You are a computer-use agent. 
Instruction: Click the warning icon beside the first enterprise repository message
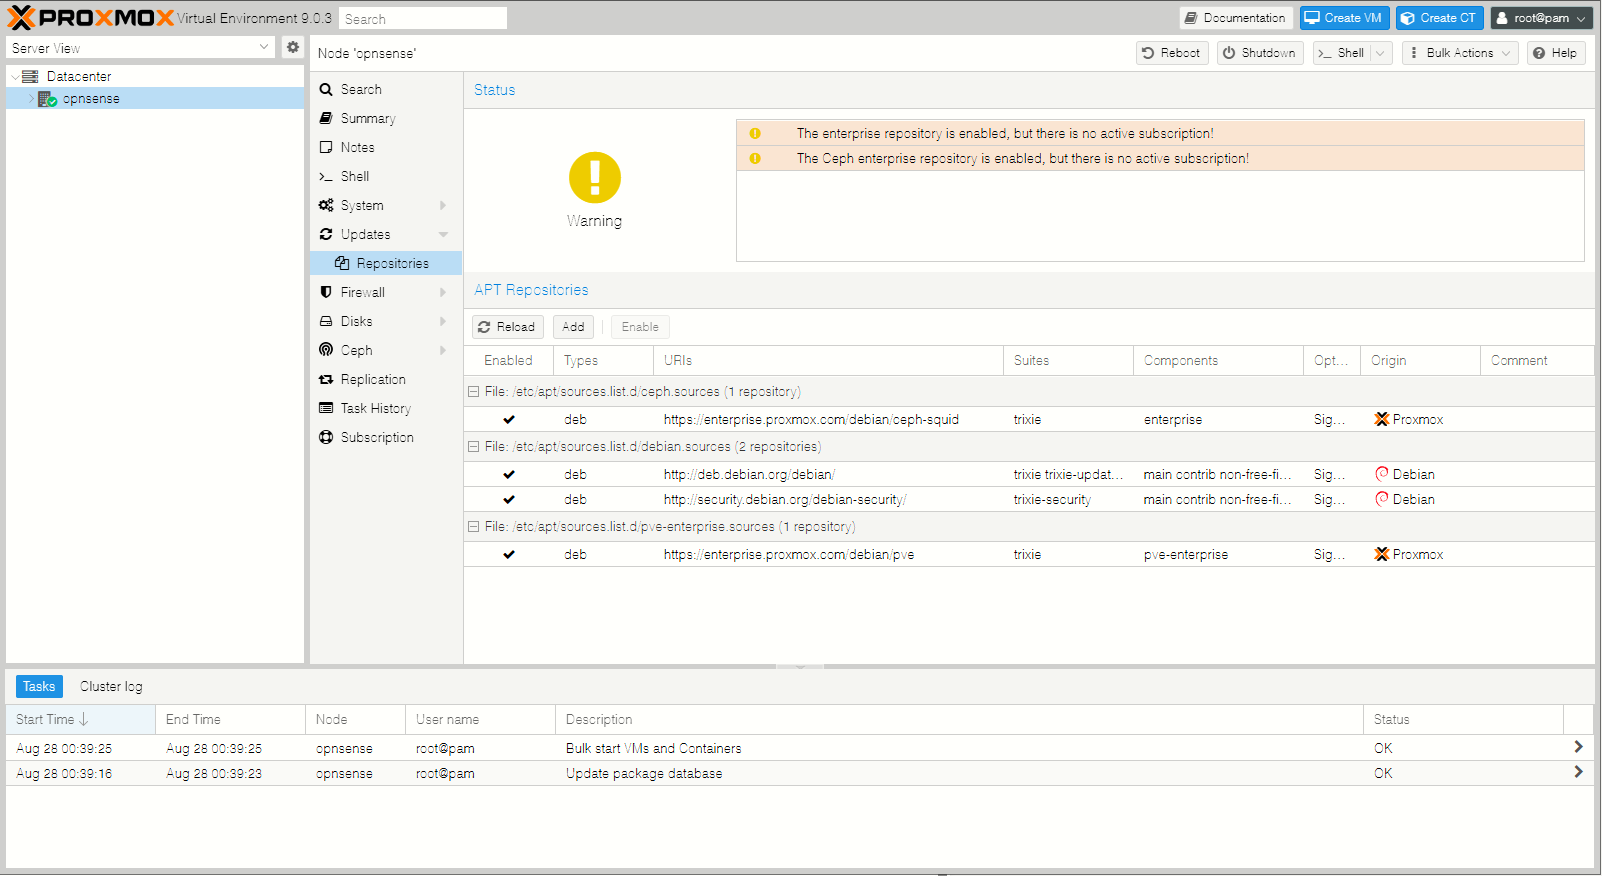[x=755, y=133]
